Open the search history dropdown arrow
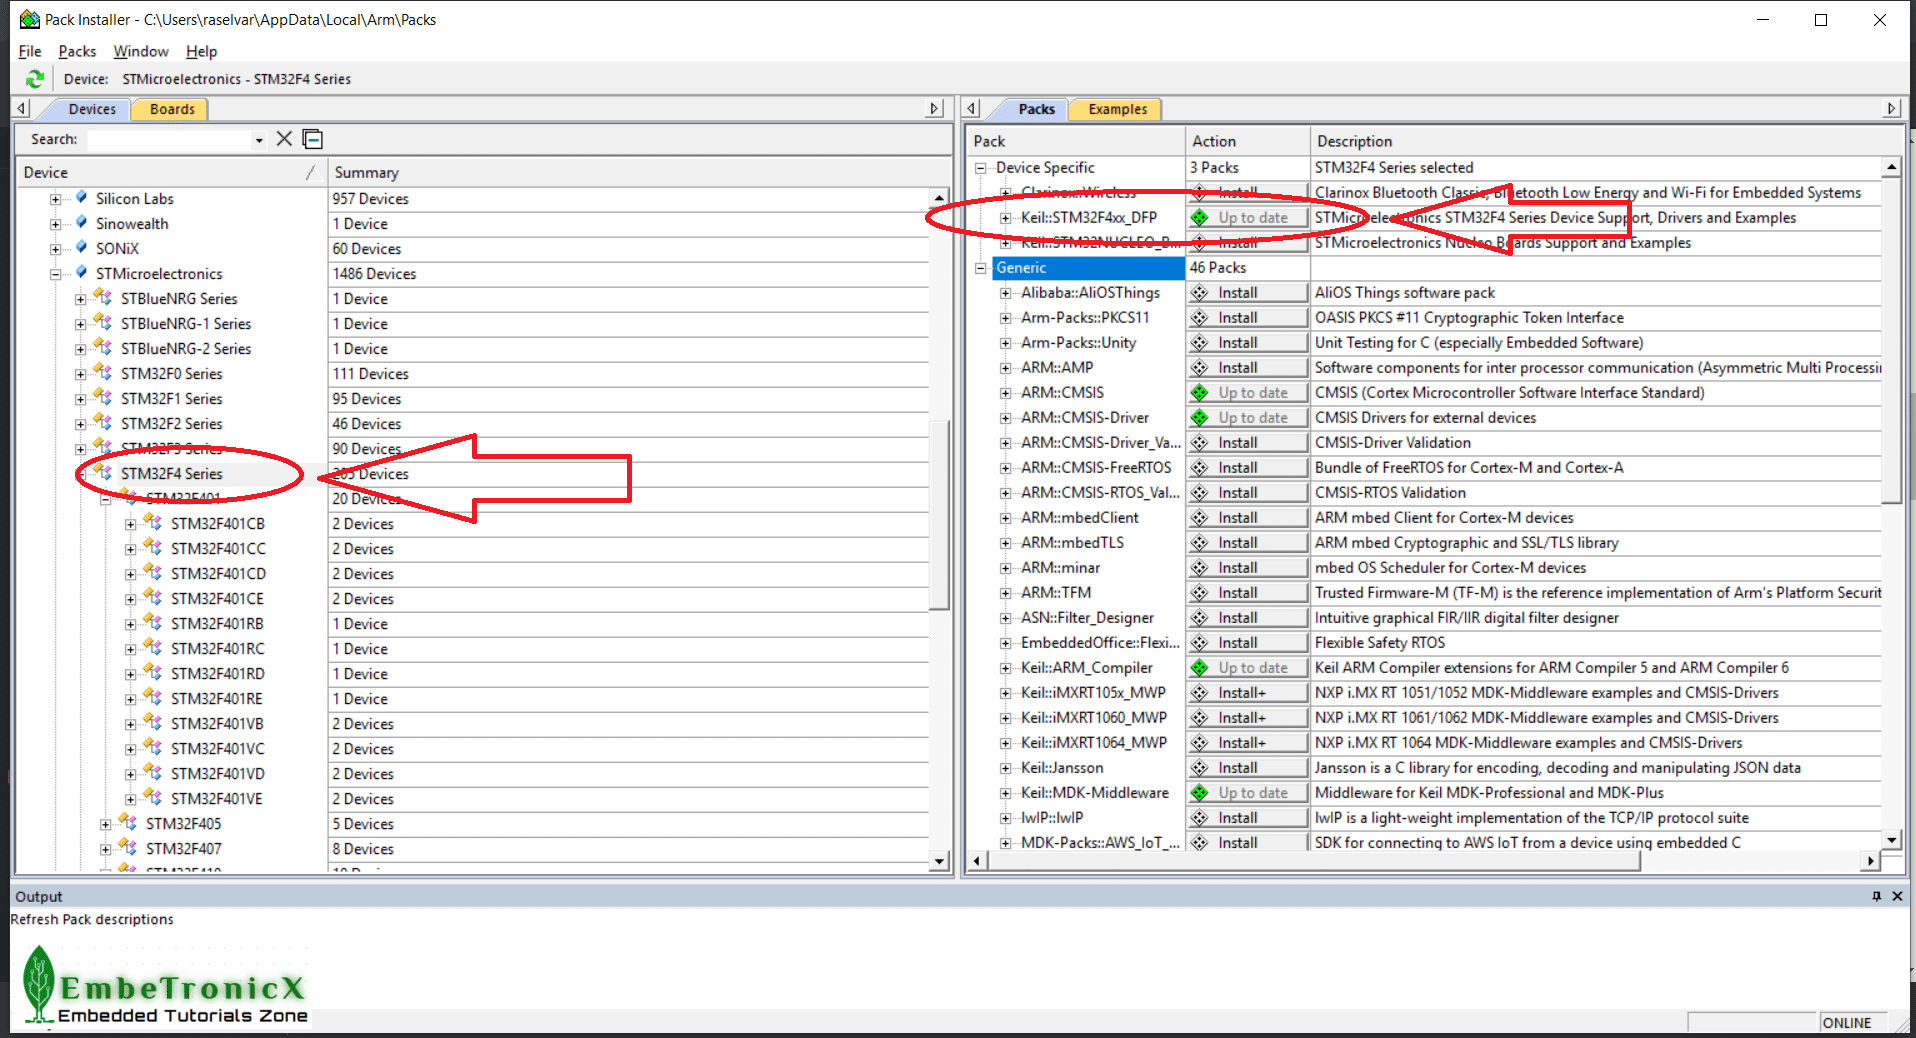 (x=259, y=140)
